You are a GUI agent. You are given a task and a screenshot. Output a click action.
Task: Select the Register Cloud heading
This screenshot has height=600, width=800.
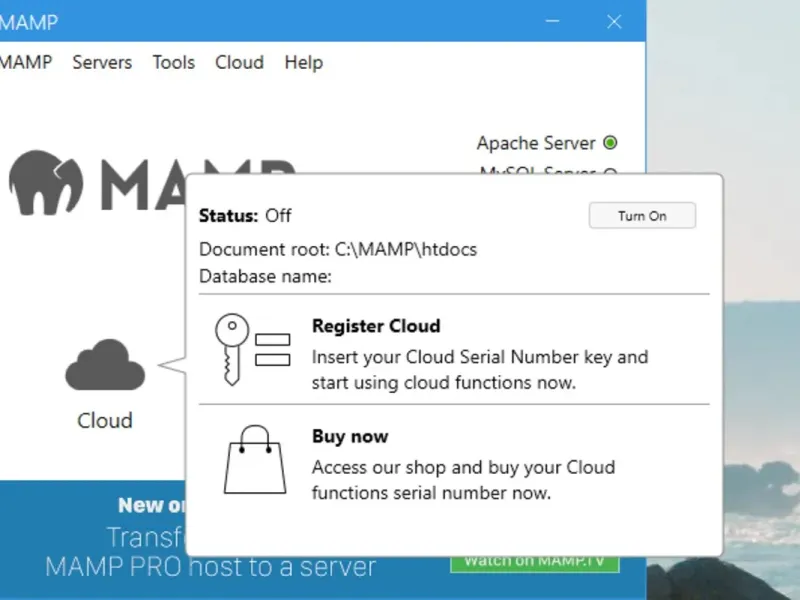(x=376, y=326)
